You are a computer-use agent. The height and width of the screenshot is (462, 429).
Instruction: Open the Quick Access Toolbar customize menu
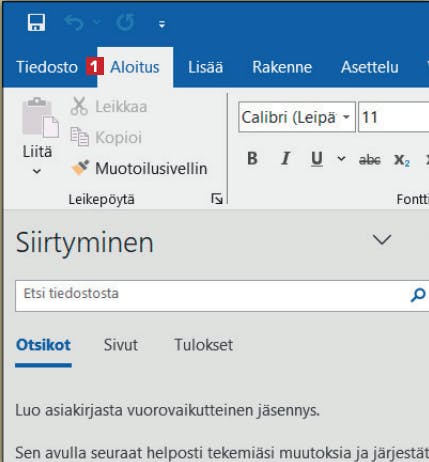(x=162, y=24)
